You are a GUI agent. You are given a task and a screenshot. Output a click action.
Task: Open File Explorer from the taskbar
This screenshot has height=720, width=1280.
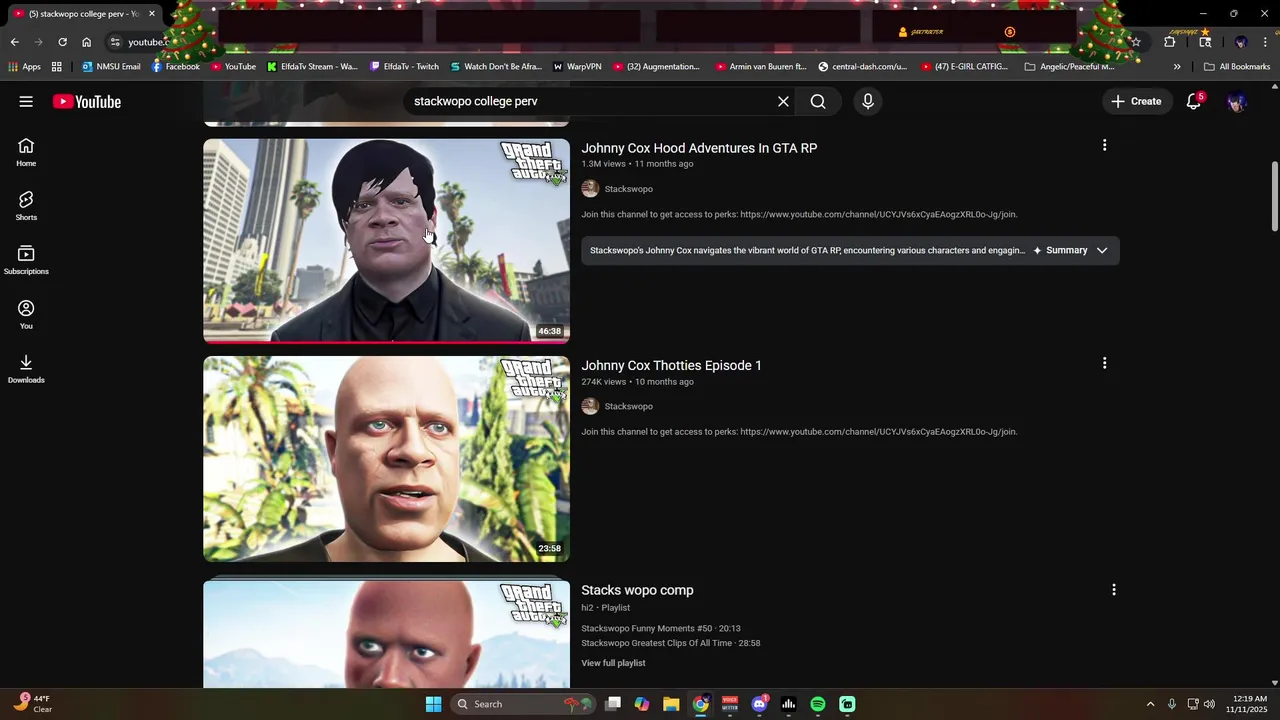[671, 704]
